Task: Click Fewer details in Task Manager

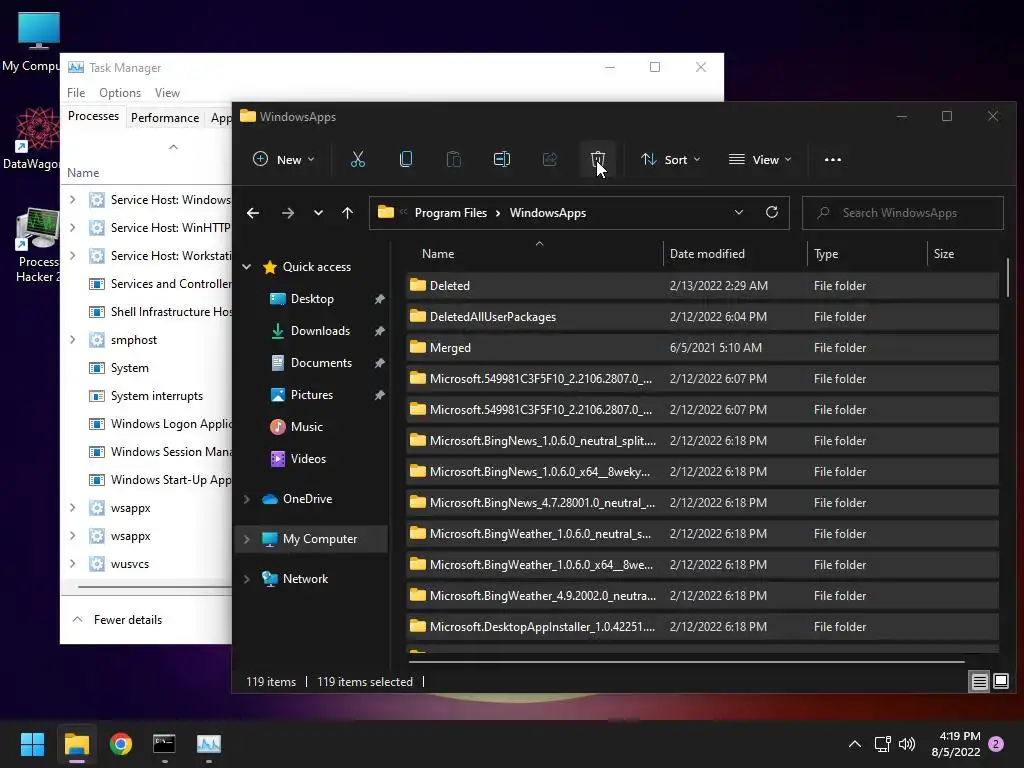Action: pyautogui.click(x=118, y=620)
